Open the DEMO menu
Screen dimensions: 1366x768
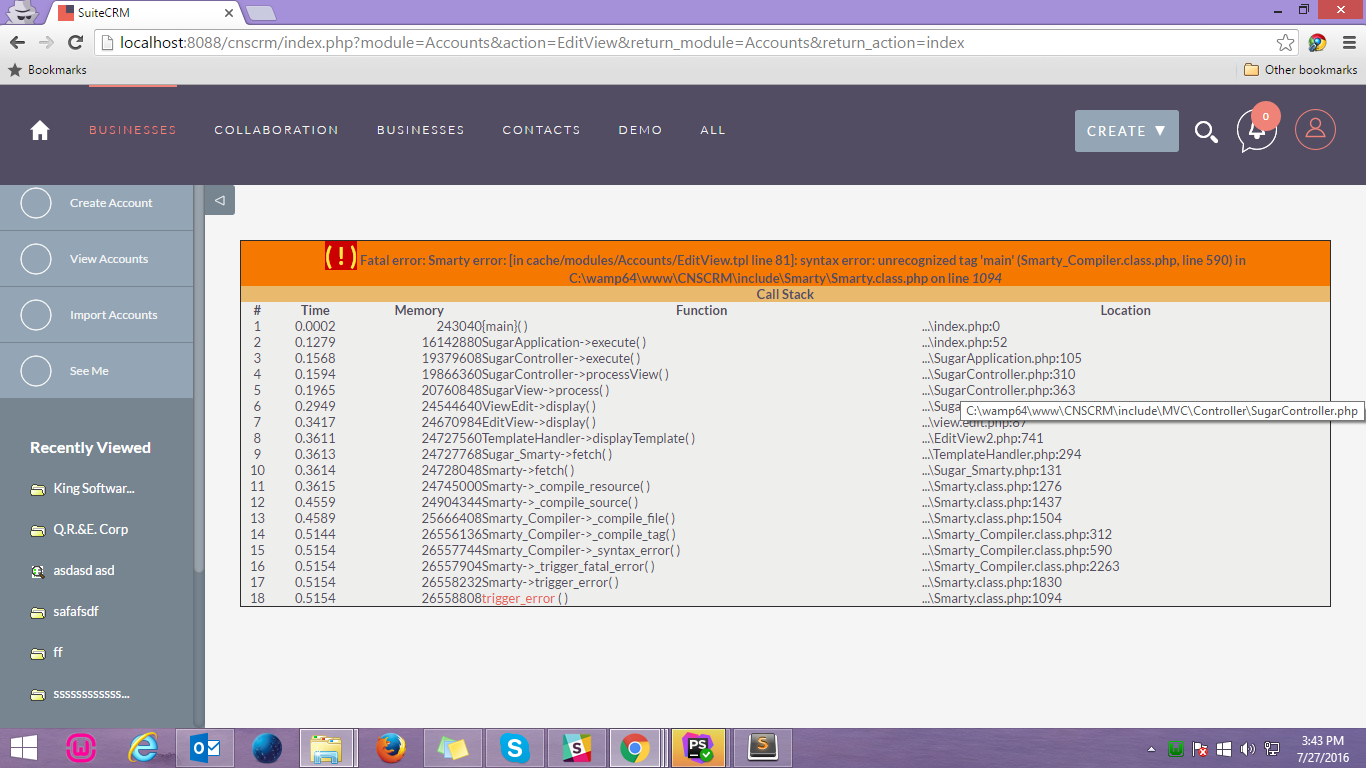(640, 130)
